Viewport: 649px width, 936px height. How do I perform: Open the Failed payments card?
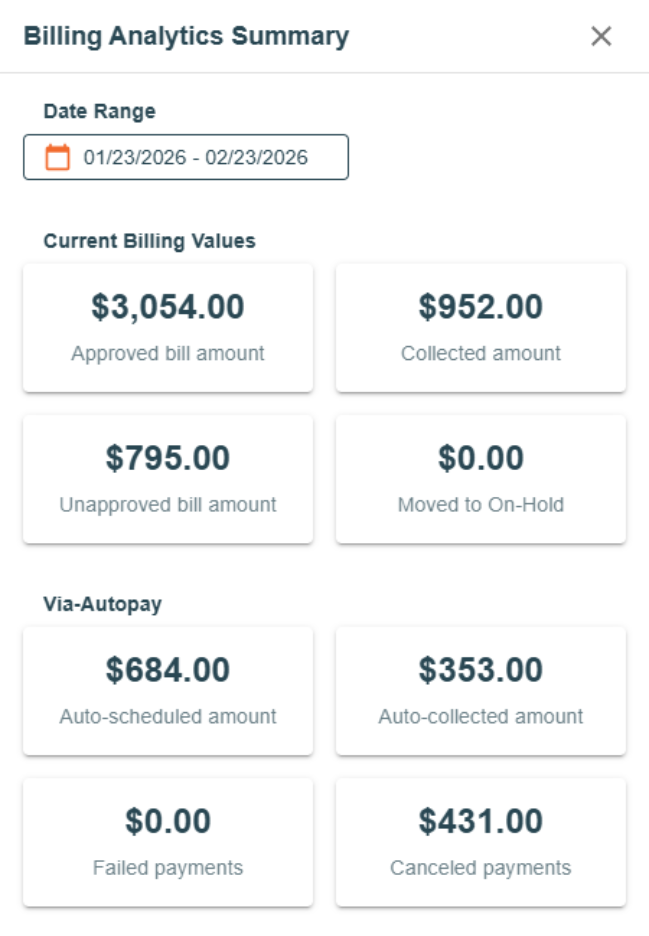pyautogui.click(x=168, y=843)
